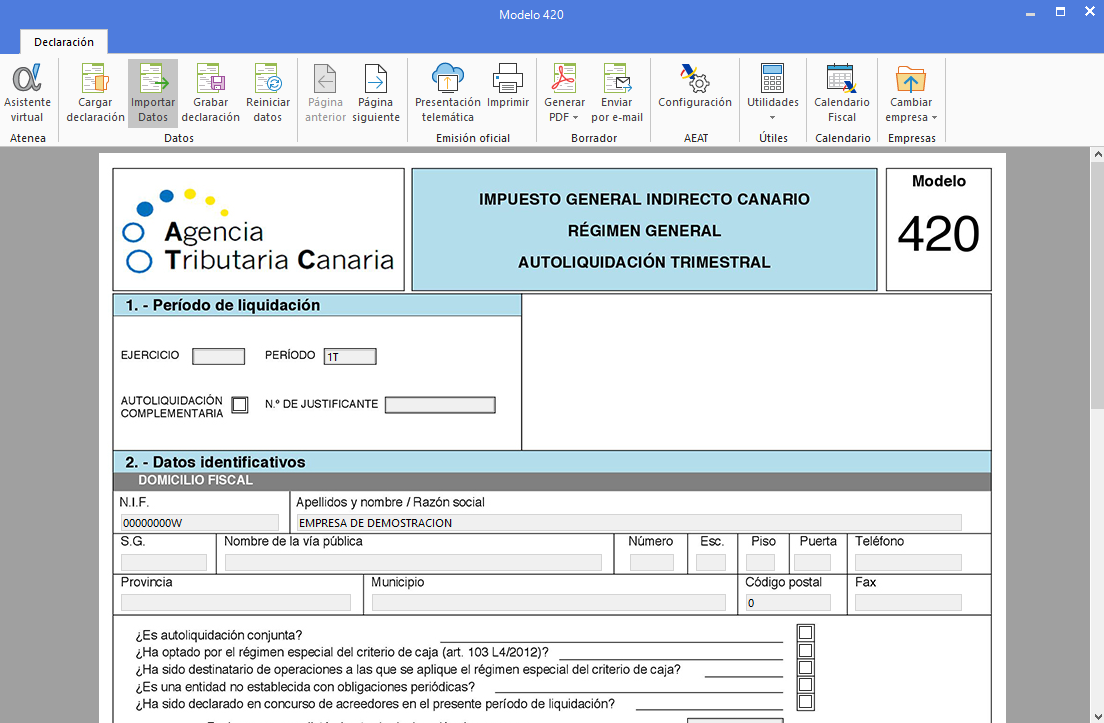Click the Cargar declaración icon
Image resolution: width=1104 pixels, height=723 pixels.
pos(95,92)
